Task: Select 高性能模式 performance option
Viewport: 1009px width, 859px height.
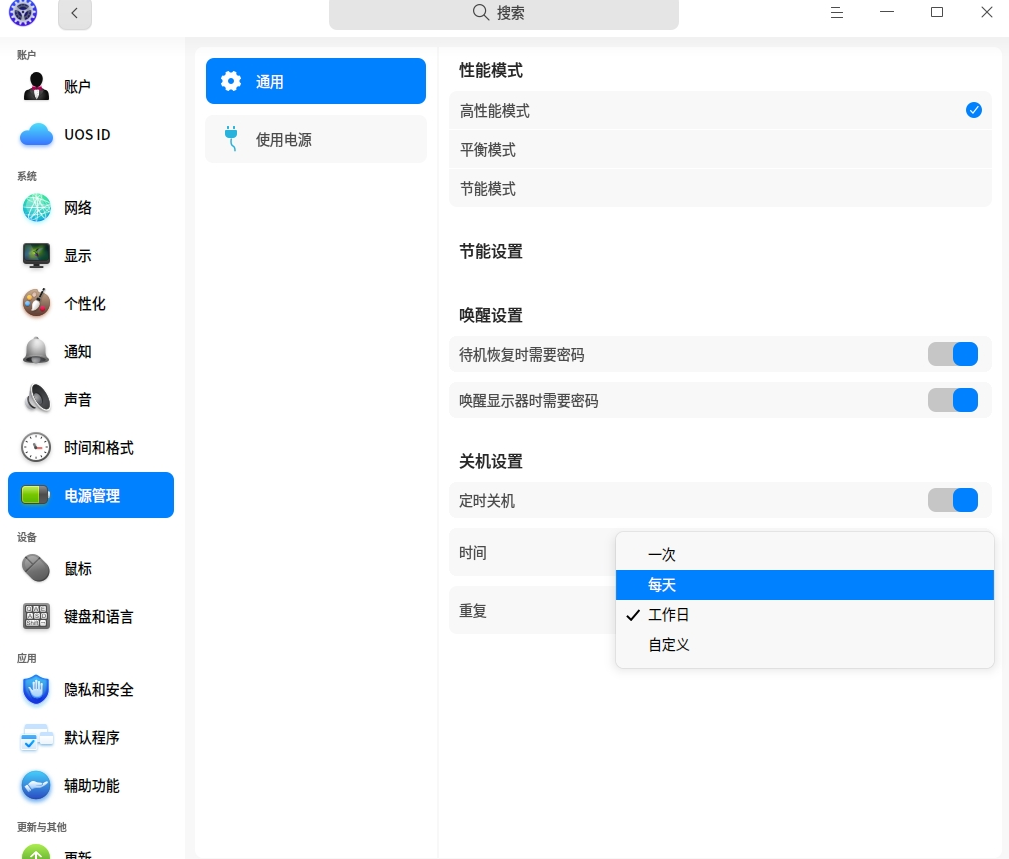Action: click(720, 111)
